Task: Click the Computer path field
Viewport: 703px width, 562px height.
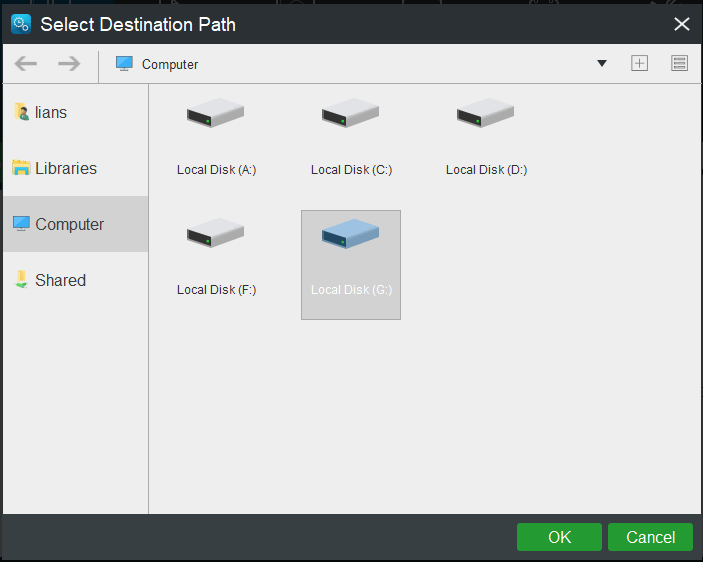Action: [x=354, y=64]
